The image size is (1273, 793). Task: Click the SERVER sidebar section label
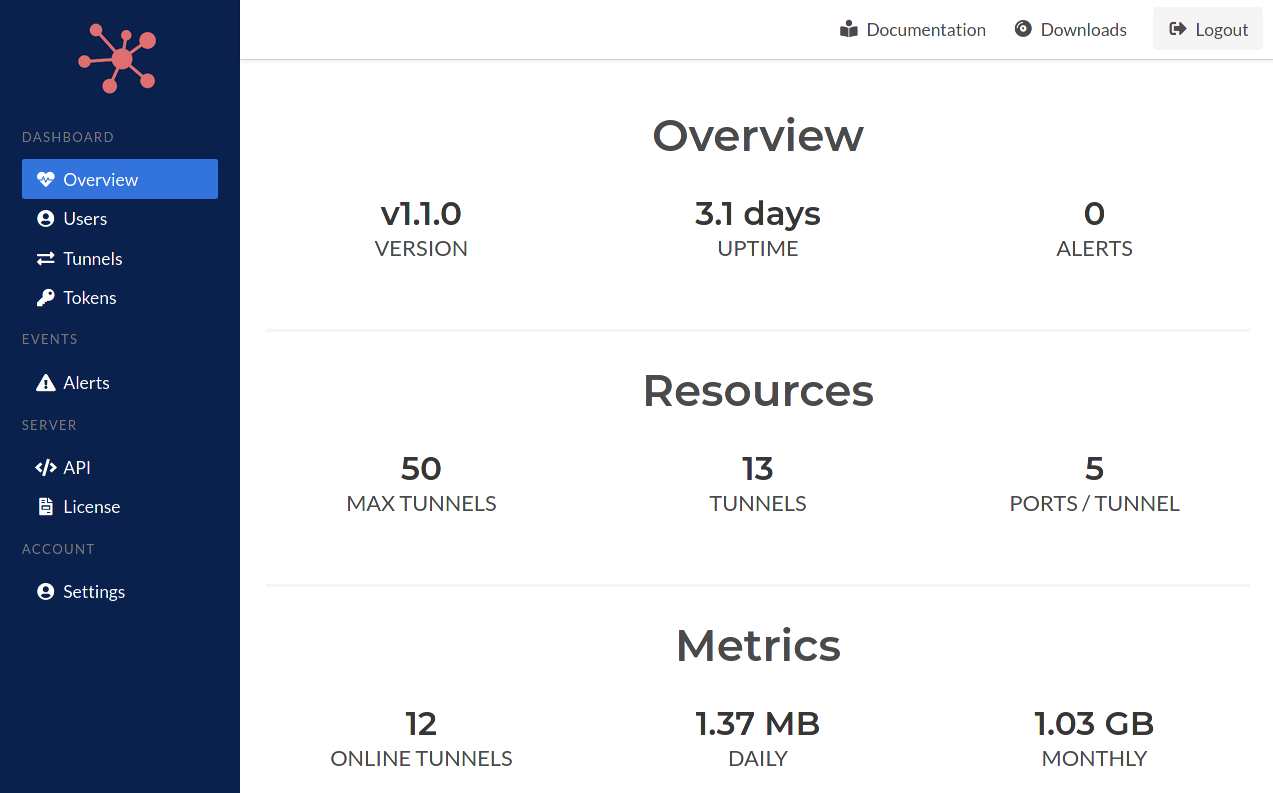50,425
